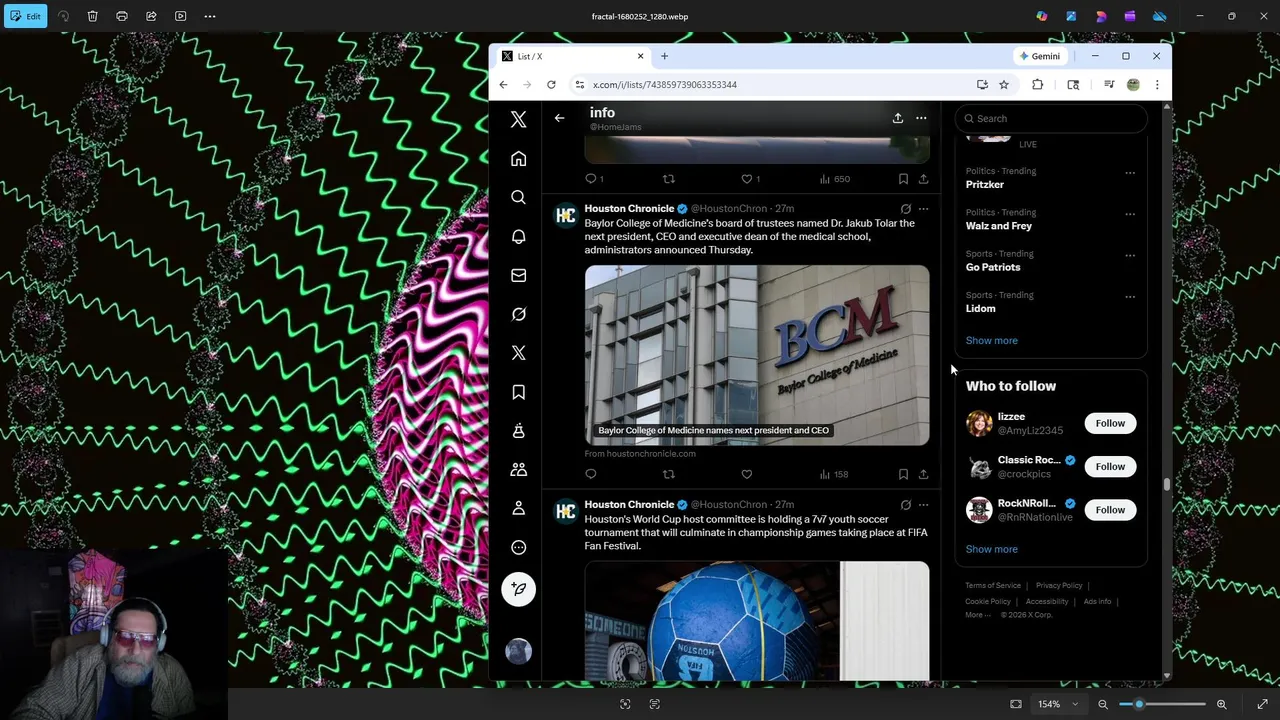Open the Pritzker trending topic
Viewport: 1280px width, 720px height.
coord(984,185)
